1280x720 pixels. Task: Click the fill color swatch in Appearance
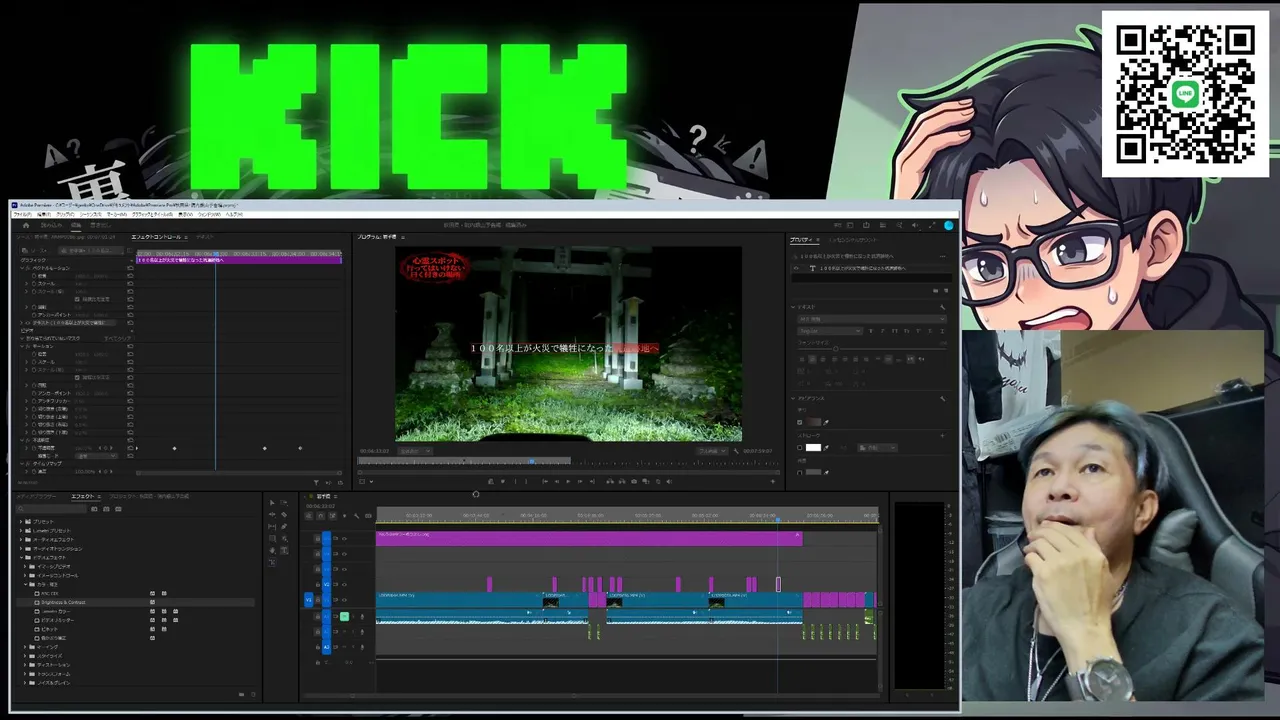point(813,422)
